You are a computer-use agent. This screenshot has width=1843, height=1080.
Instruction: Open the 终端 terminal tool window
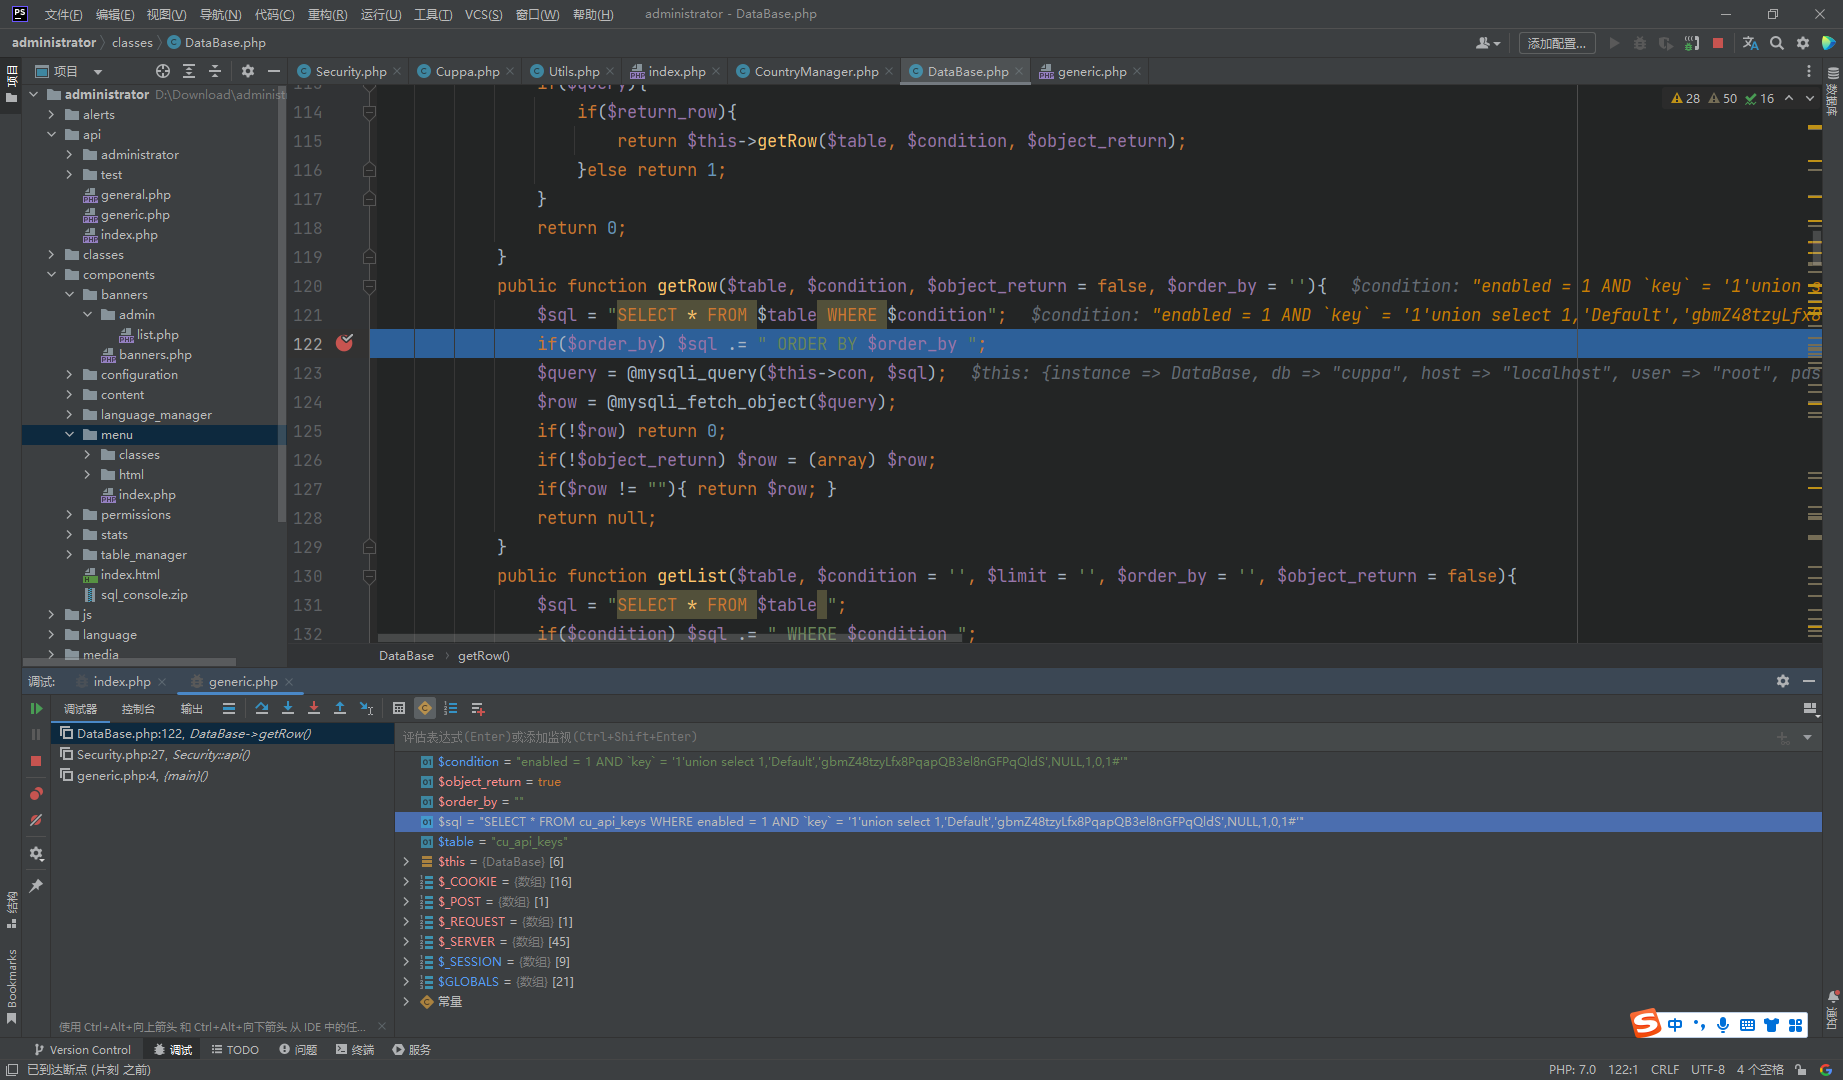point(355,1050)
